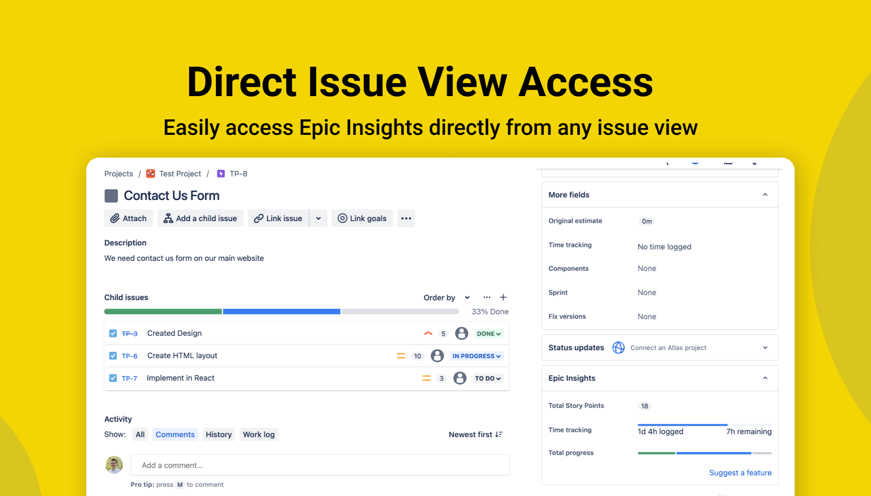
Task: Click the high priority arrow icon on TP-3
Action: [428, 334]
